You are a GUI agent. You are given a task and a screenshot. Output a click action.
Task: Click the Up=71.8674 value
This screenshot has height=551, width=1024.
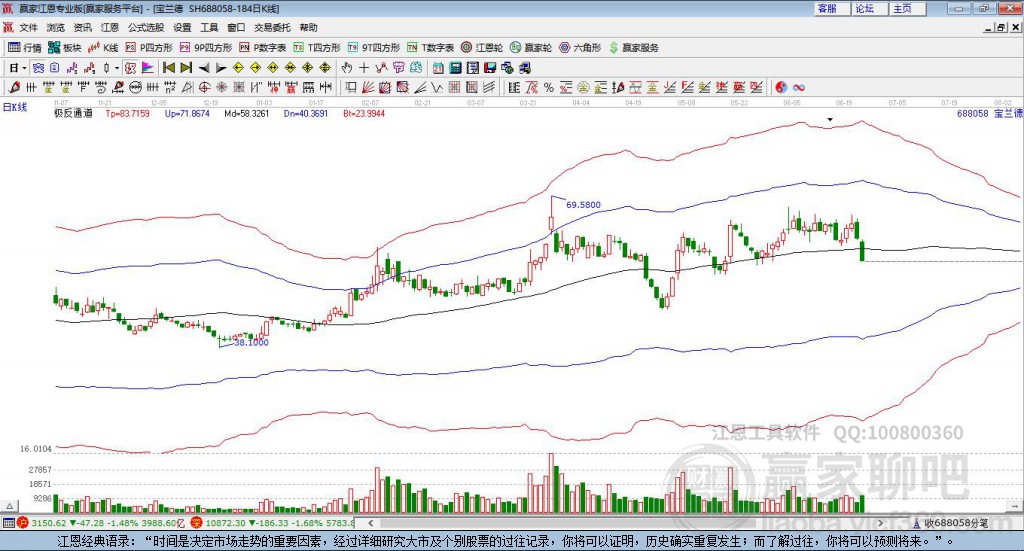click(187, 114)
